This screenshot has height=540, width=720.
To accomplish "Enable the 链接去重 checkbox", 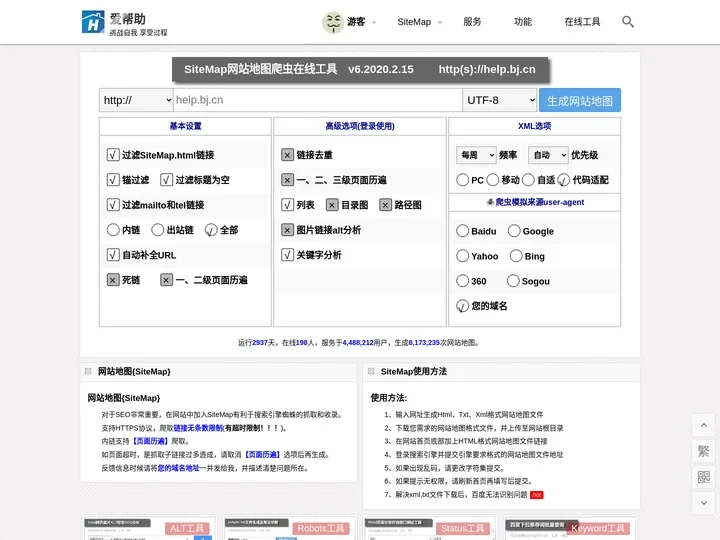I will pos(287,155).
